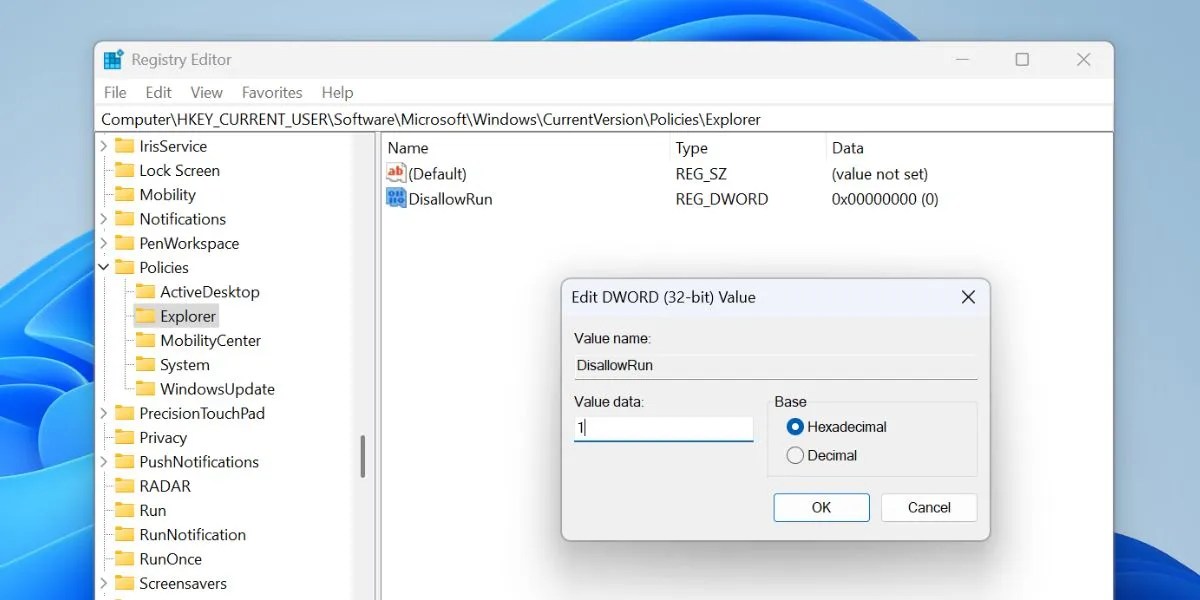Click inside the Value data field

click(x=663, y=428)
